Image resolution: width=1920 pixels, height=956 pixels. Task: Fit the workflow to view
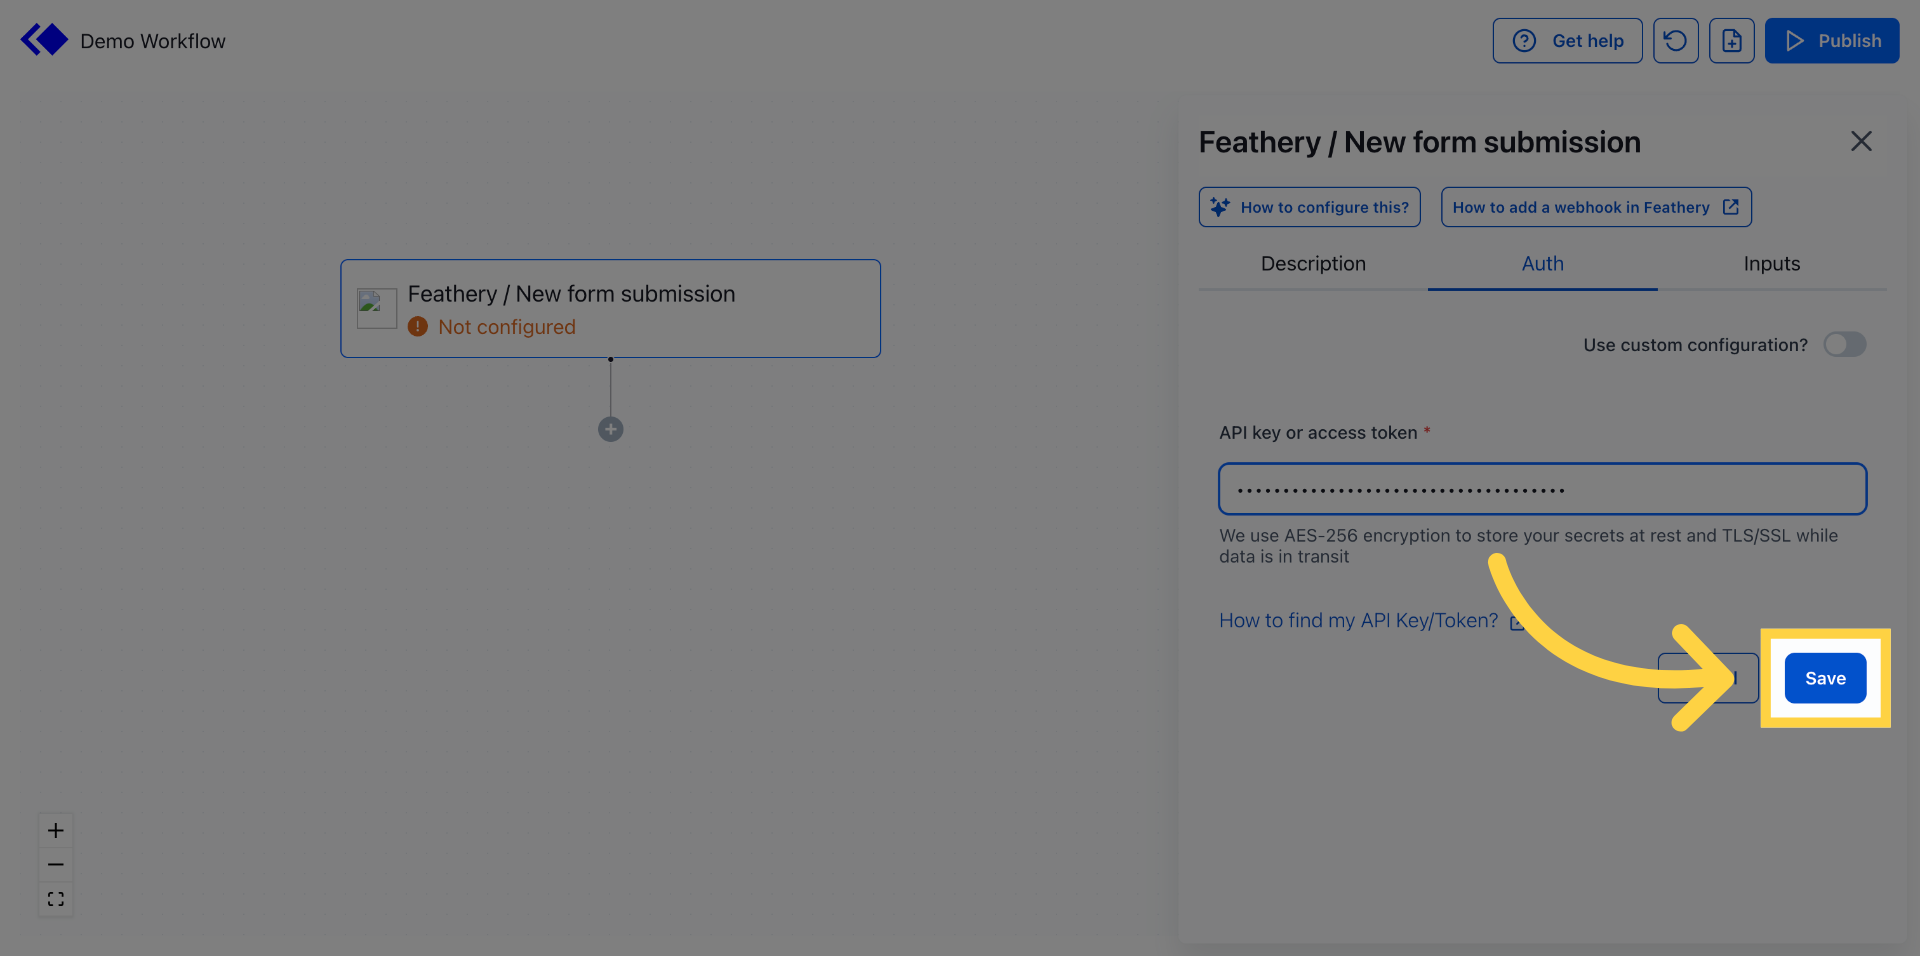(x=56, y=899)
